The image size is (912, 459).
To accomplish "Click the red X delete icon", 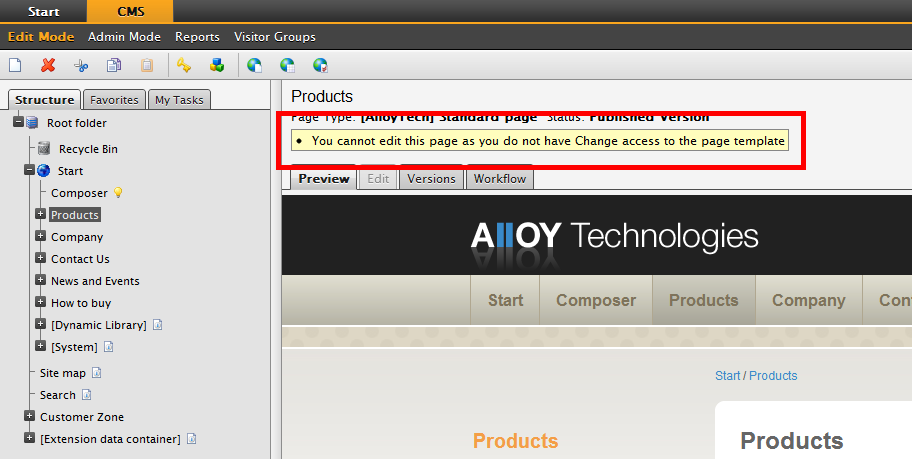I will click(x=48, y=66).
